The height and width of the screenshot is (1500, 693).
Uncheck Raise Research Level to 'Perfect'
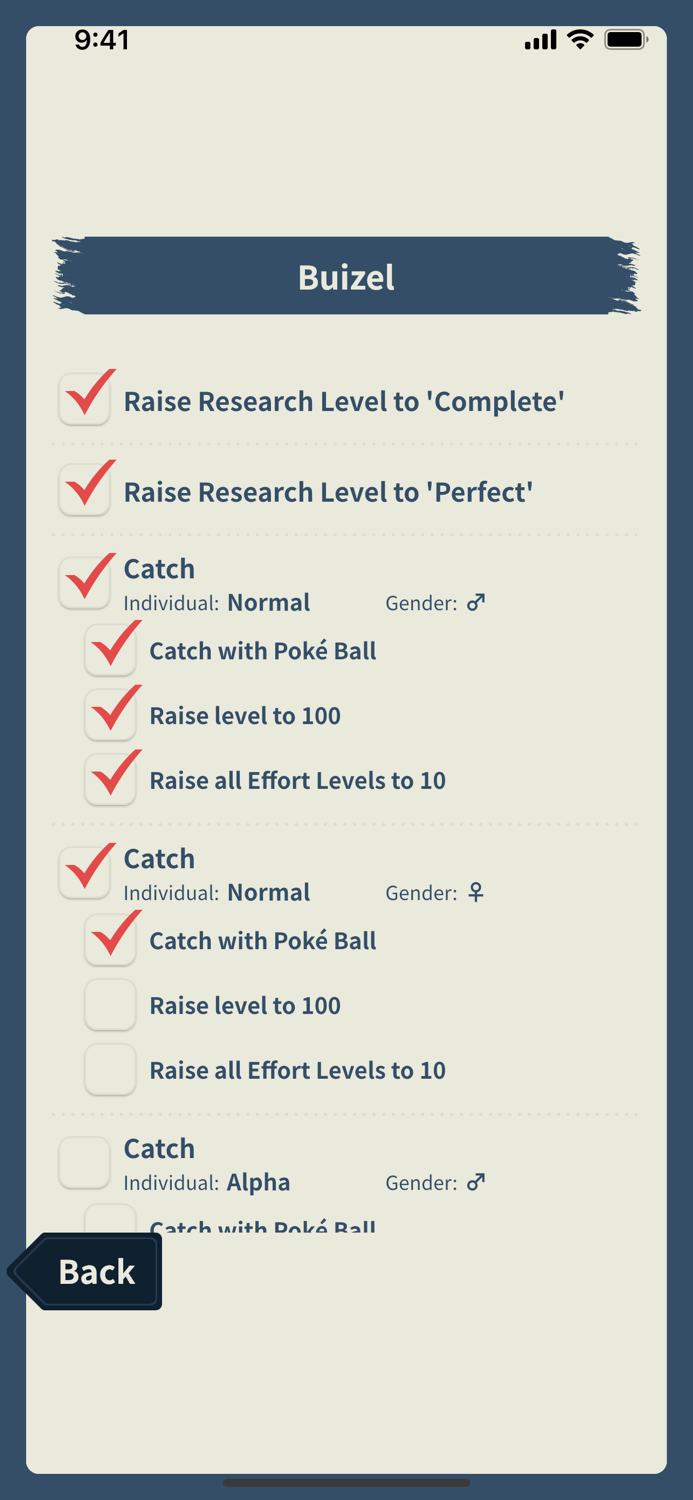[x=85, y=490]
